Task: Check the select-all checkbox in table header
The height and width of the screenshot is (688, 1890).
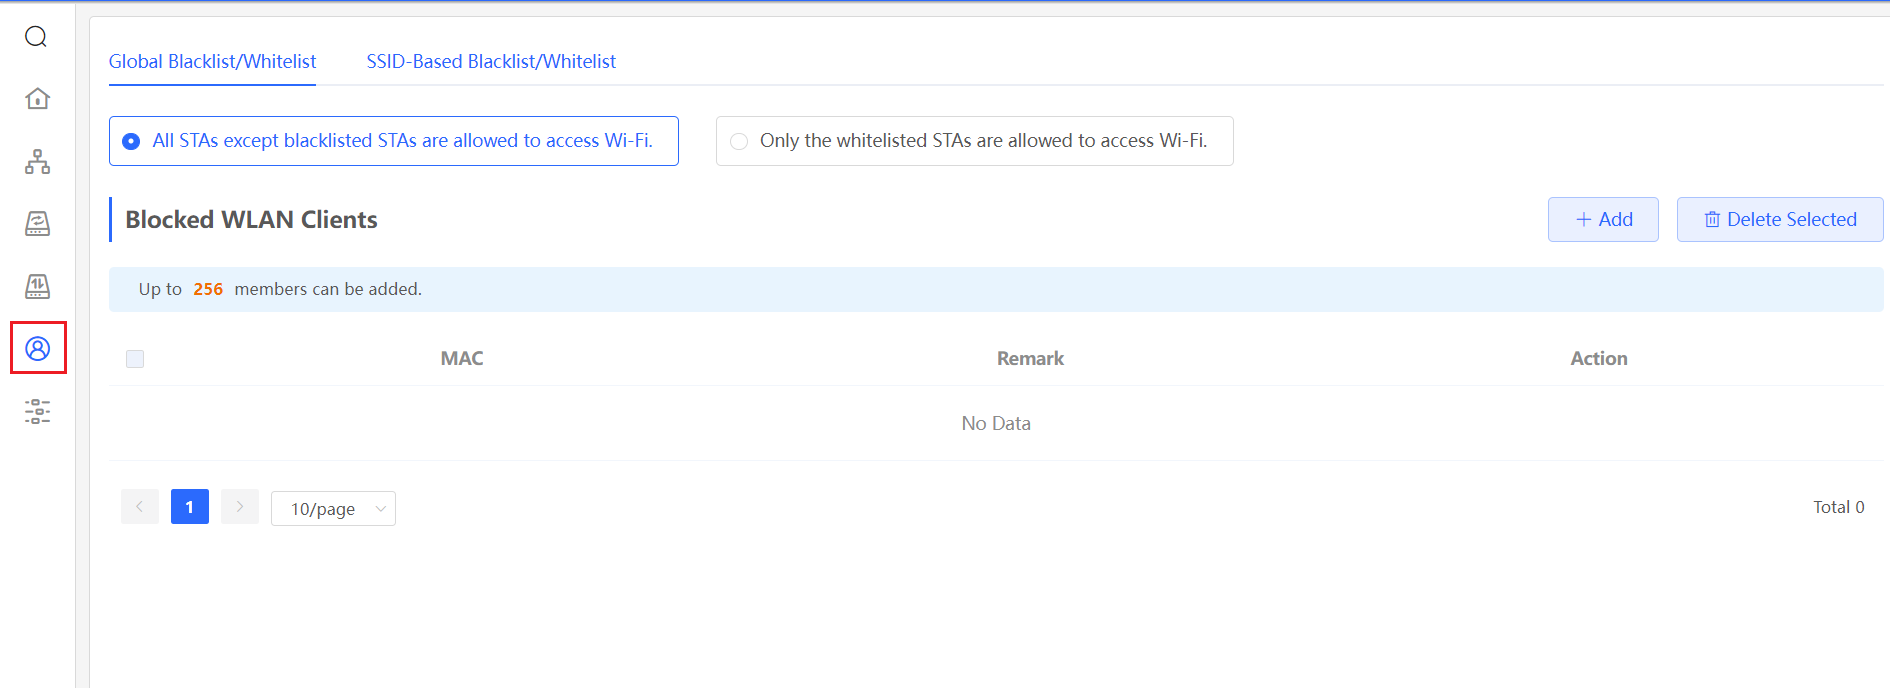Action: (135, 359)
